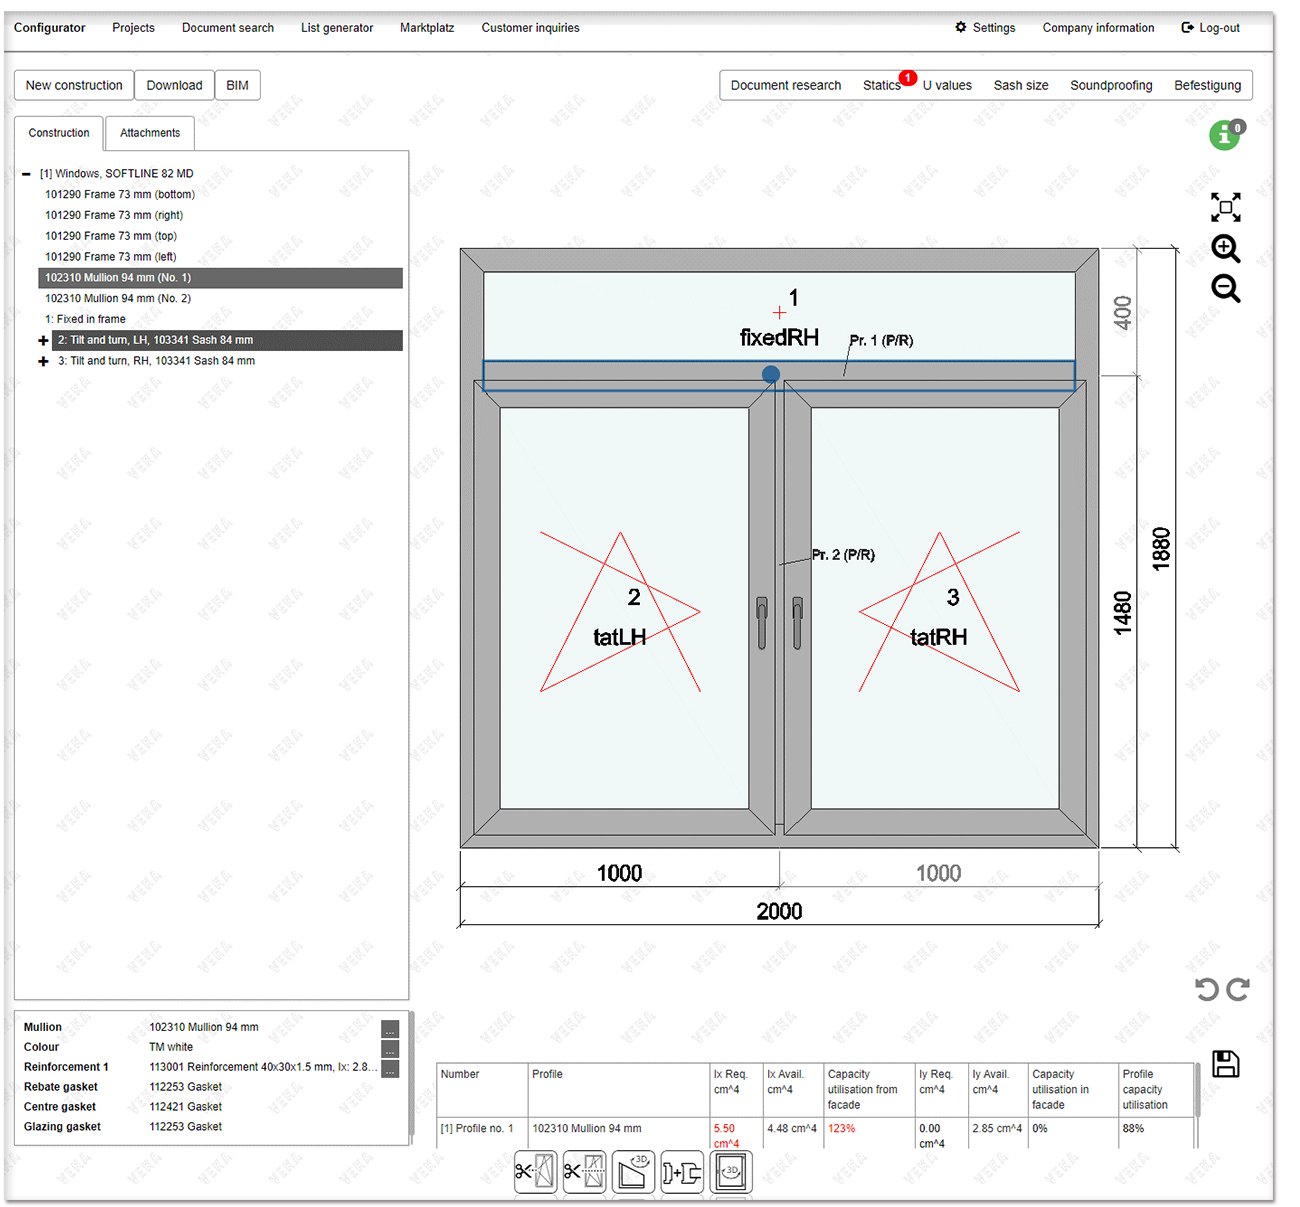
Task: Open the Projects menu
Action: pyautogui.click(x=133, y=28)
